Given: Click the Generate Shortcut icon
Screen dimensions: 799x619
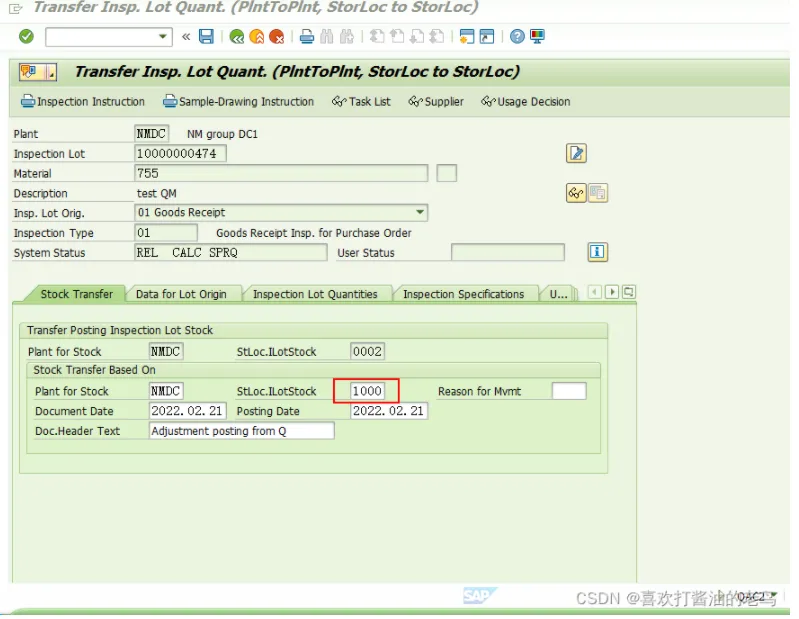Looking at the screenshot, I should pyautogui.click(x=487, y=37).
